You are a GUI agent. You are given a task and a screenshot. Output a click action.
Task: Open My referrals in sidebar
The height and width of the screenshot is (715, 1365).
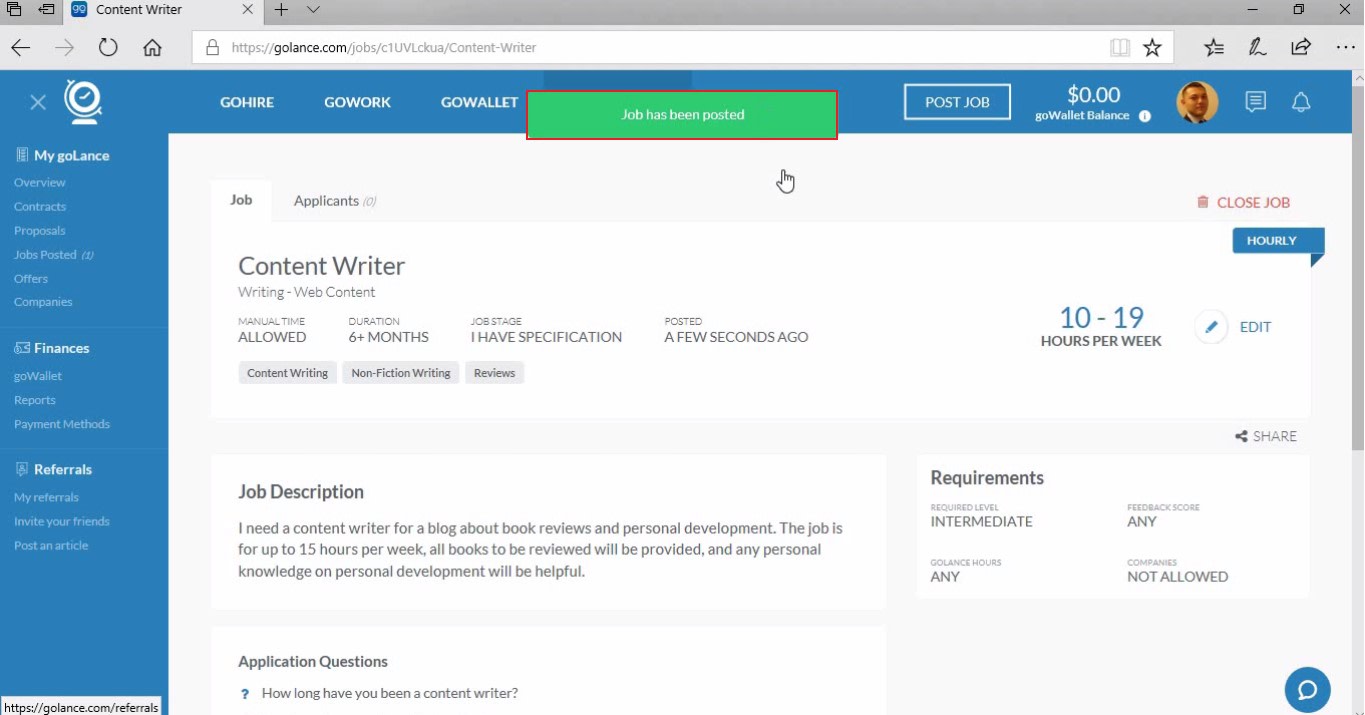(46, 497)
